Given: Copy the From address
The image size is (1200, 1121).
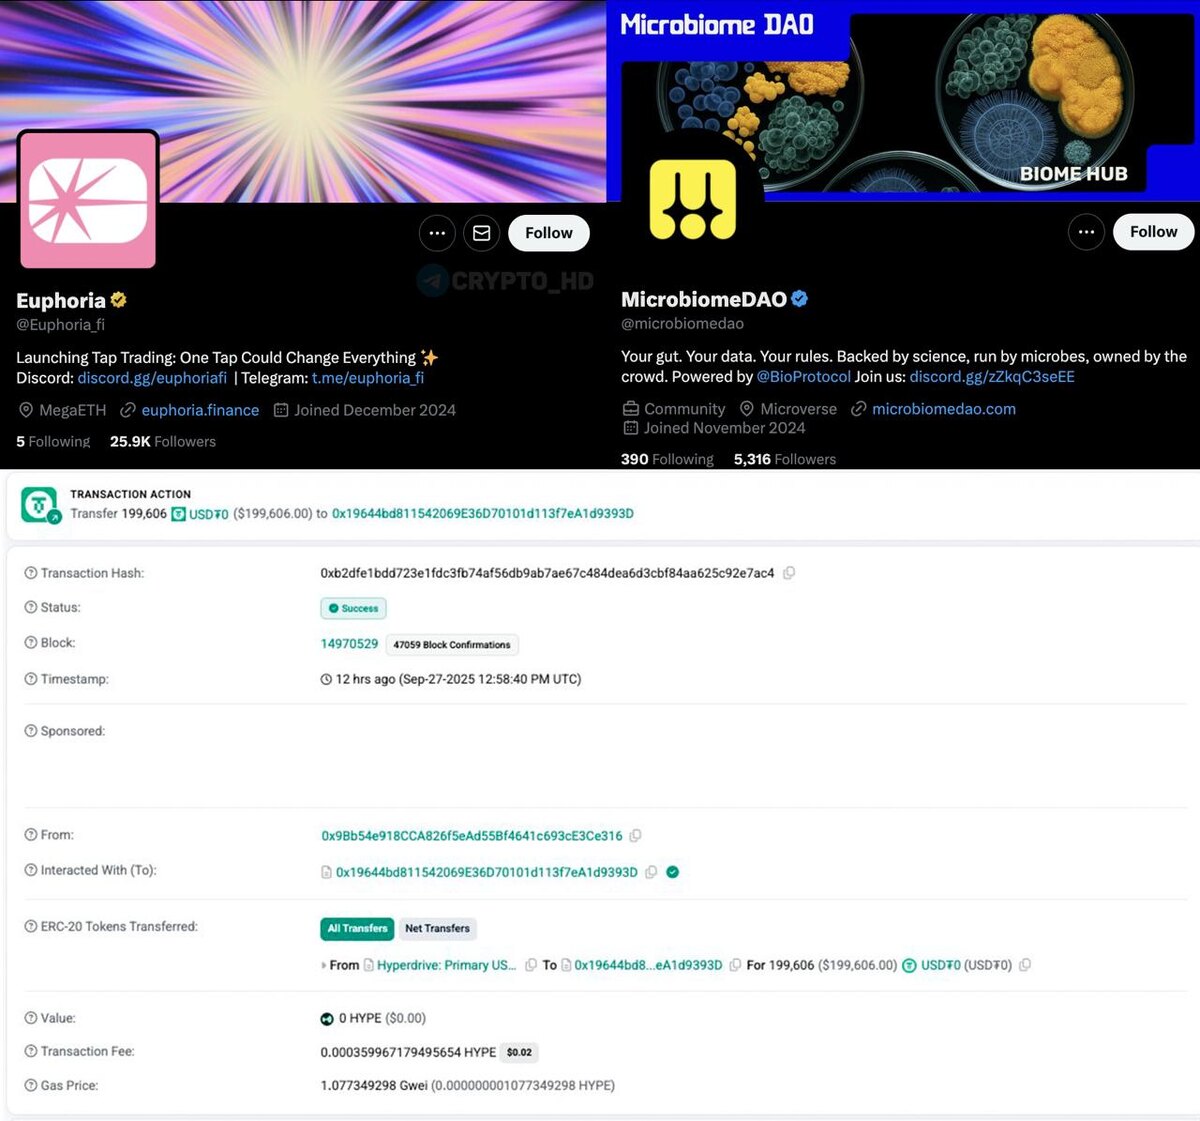Looking at the screenshot, I should click(635, 835).
